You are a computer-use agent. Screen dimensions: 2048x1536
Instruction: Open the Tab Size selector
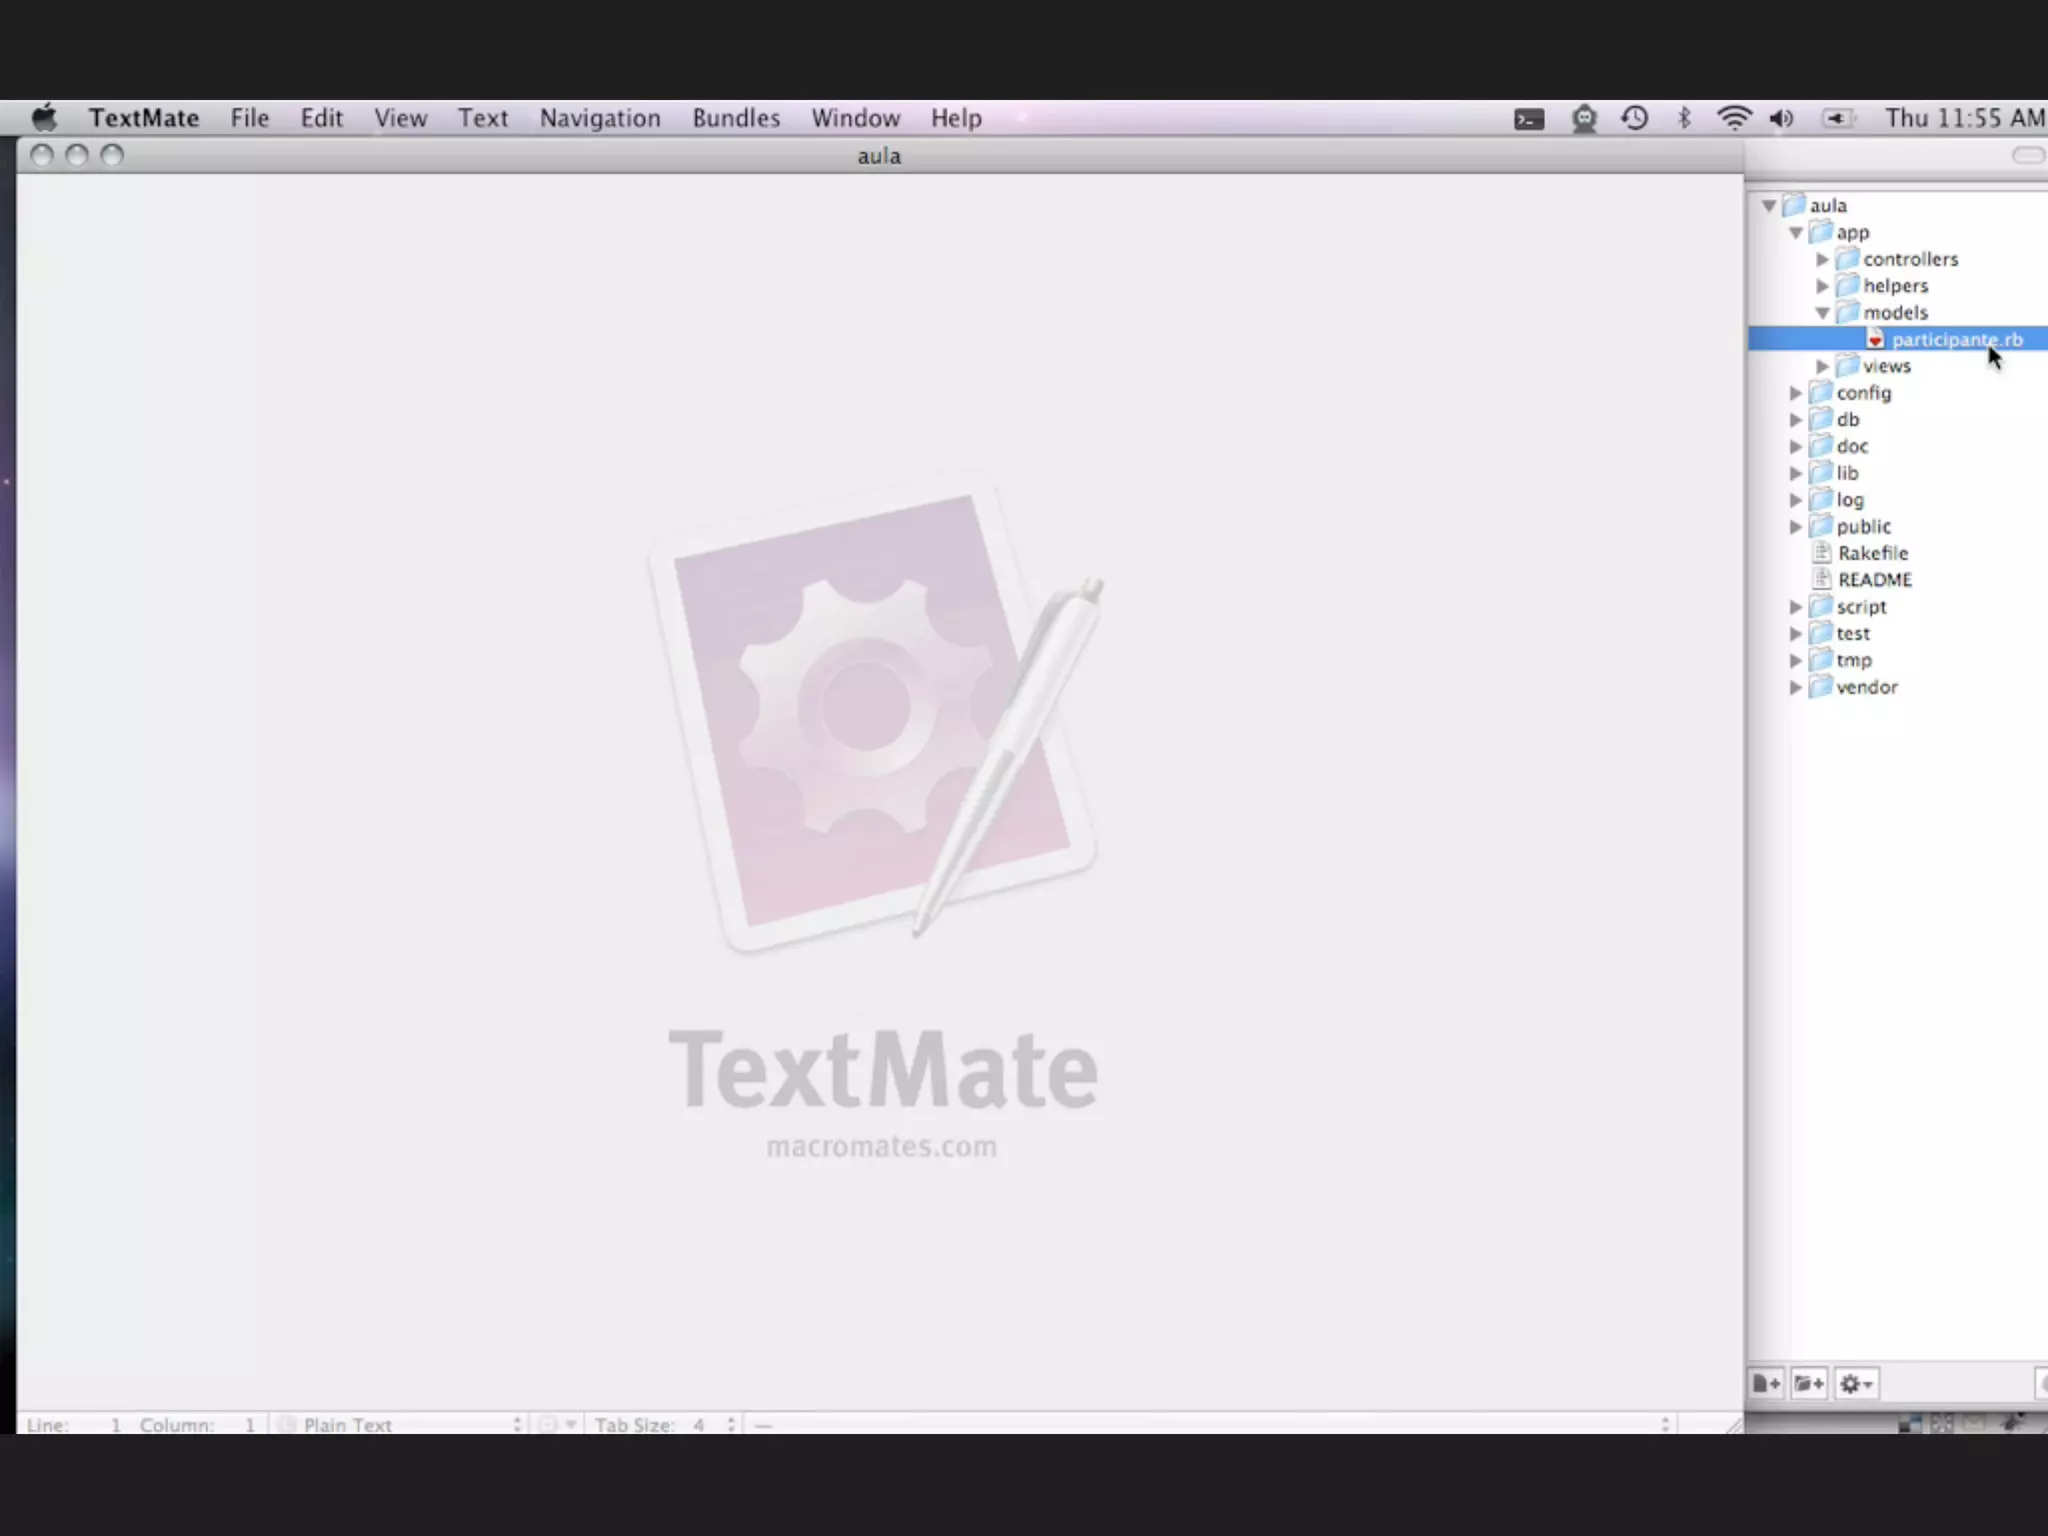(x=665, y=1424)
